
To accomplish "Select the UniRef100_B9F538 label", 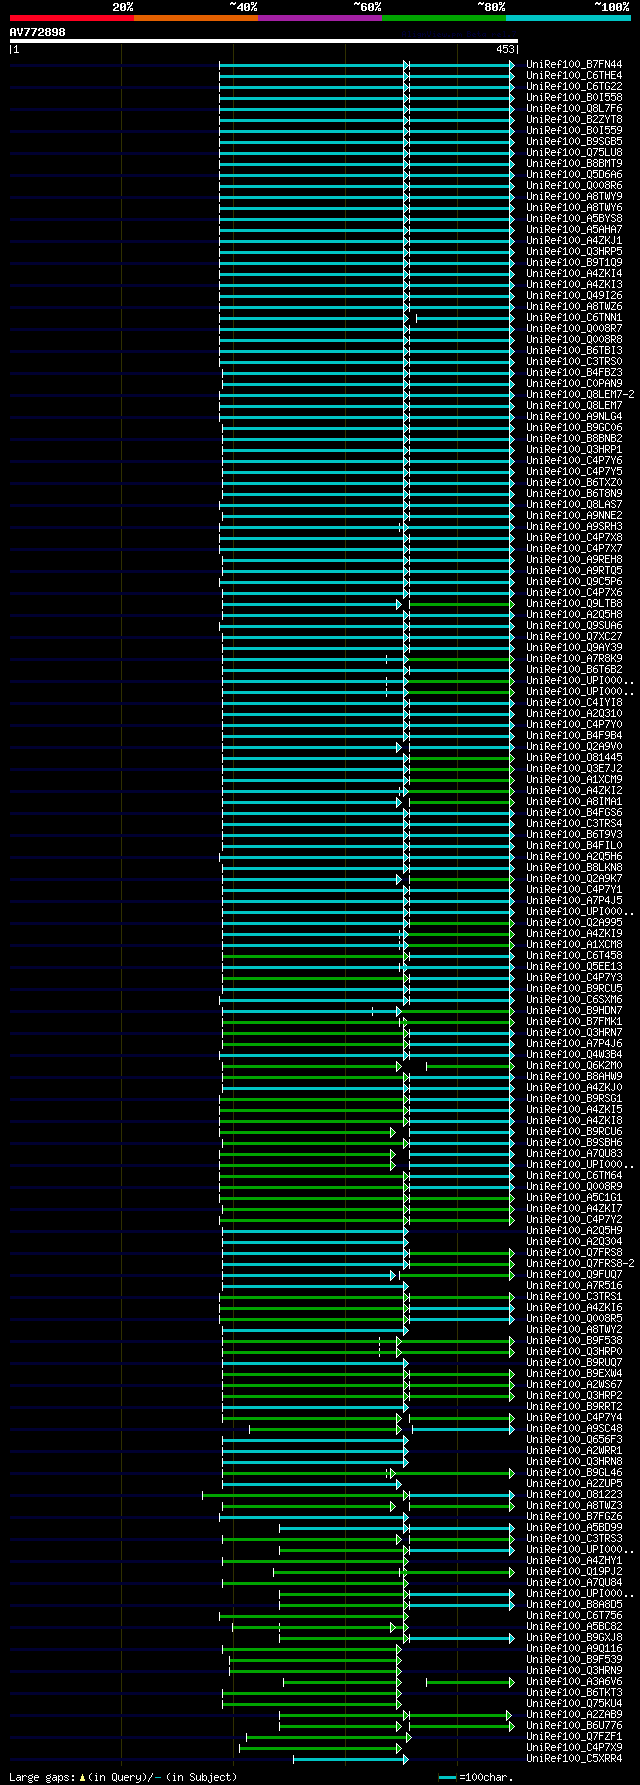I will click(x=574, y=1340).
